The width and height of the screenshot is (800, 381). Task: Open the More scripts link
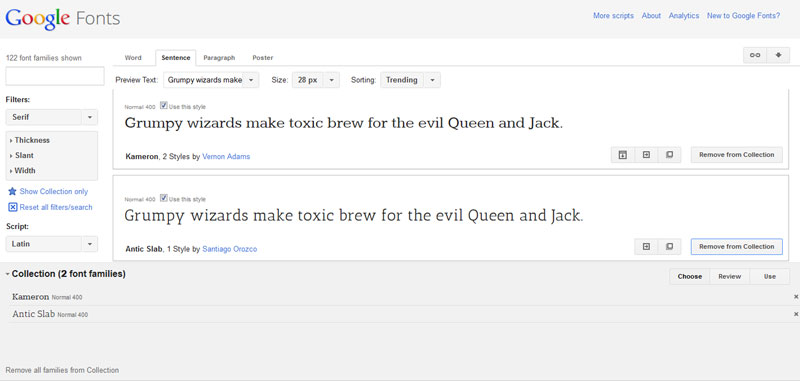(613, 16)
